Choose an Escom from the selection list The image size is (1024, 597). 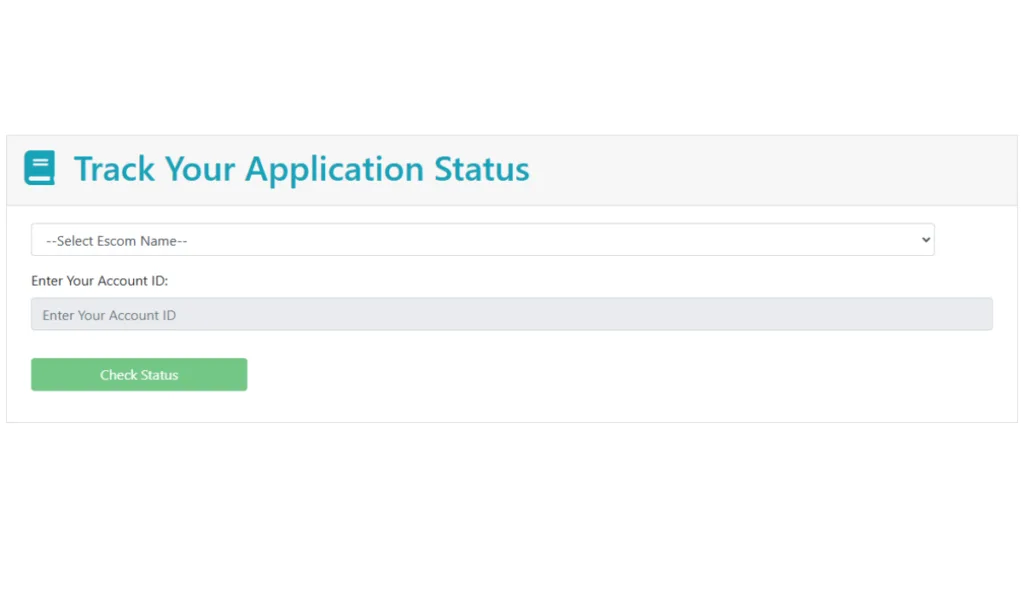coord(483,240)
